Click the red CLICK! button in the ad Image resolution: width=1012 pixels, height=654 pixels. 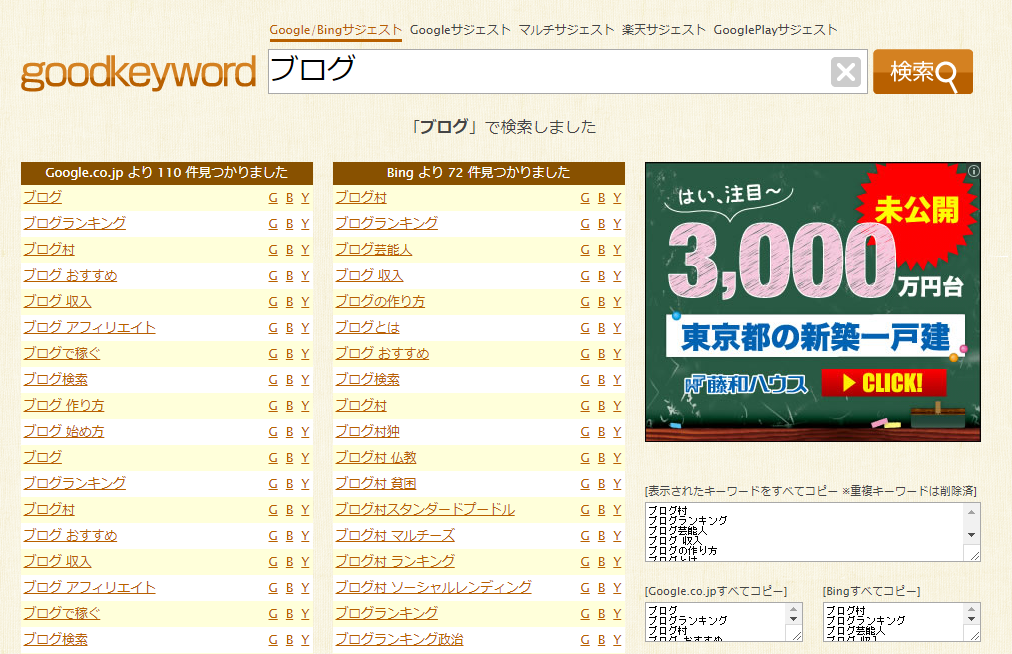pos(884,383)
